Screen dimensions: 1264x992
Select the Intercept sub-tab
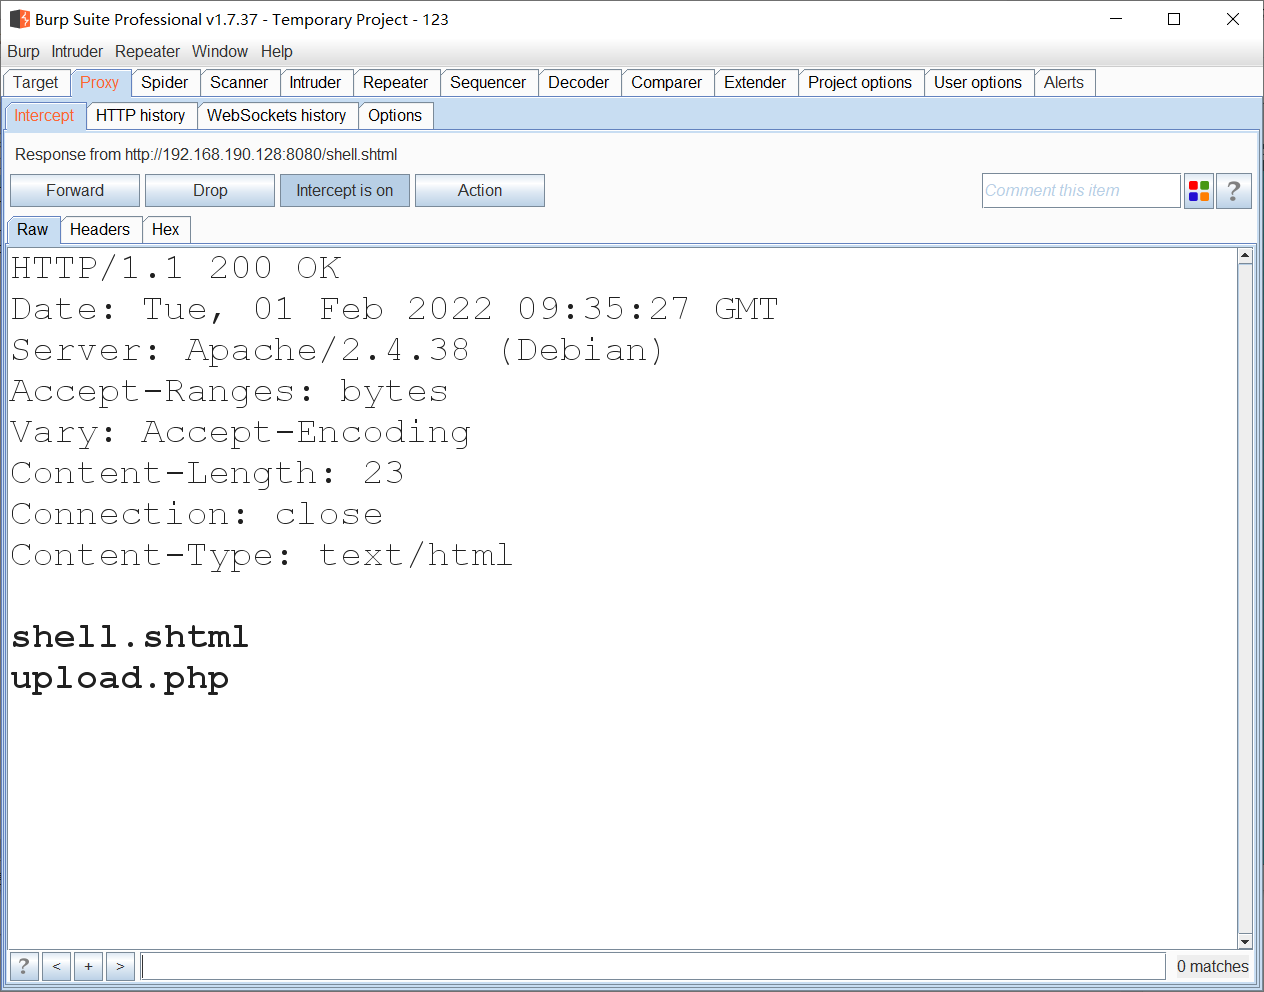tap(44, 116)
